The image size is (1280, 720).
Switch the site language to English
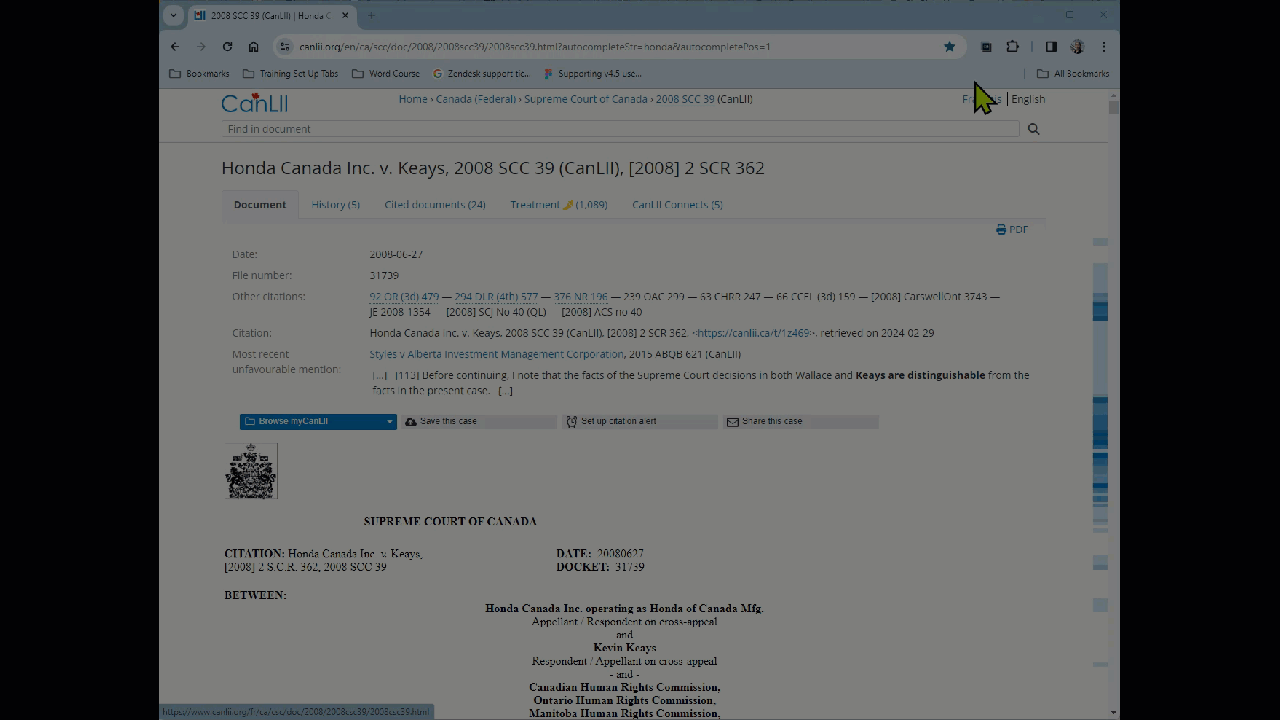coord(1028,99)
